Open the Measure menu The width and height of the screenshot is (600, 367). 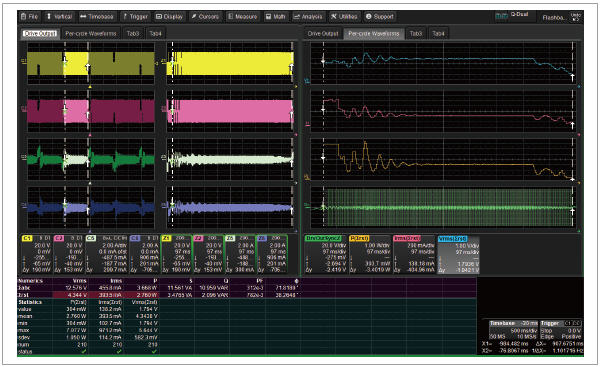tap(243, 16)
